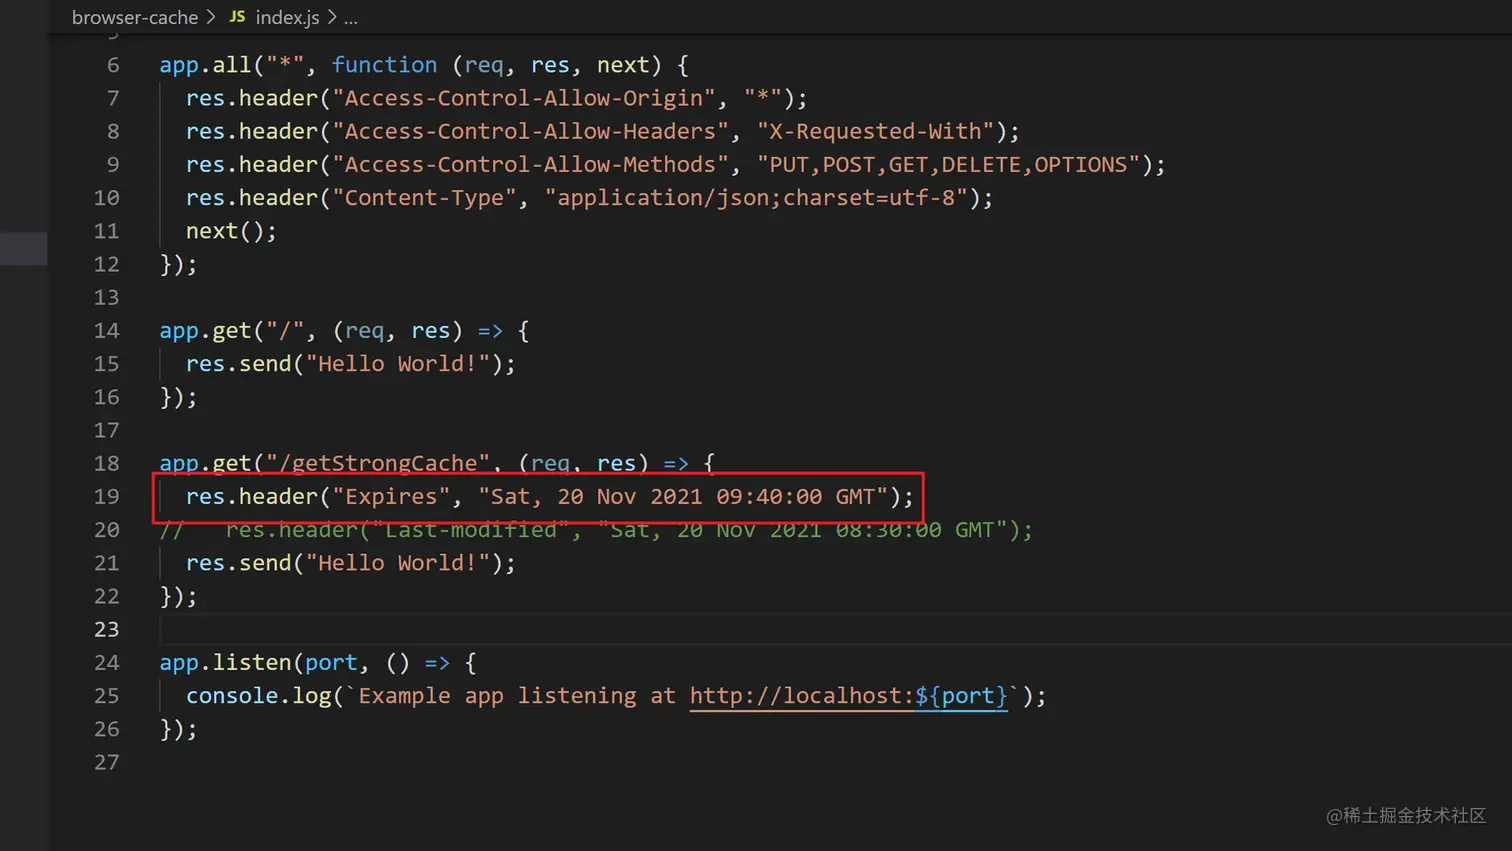Screen dimensions: 1512x851
Task: Click app.listen on line 24
Action: point(225,663)
